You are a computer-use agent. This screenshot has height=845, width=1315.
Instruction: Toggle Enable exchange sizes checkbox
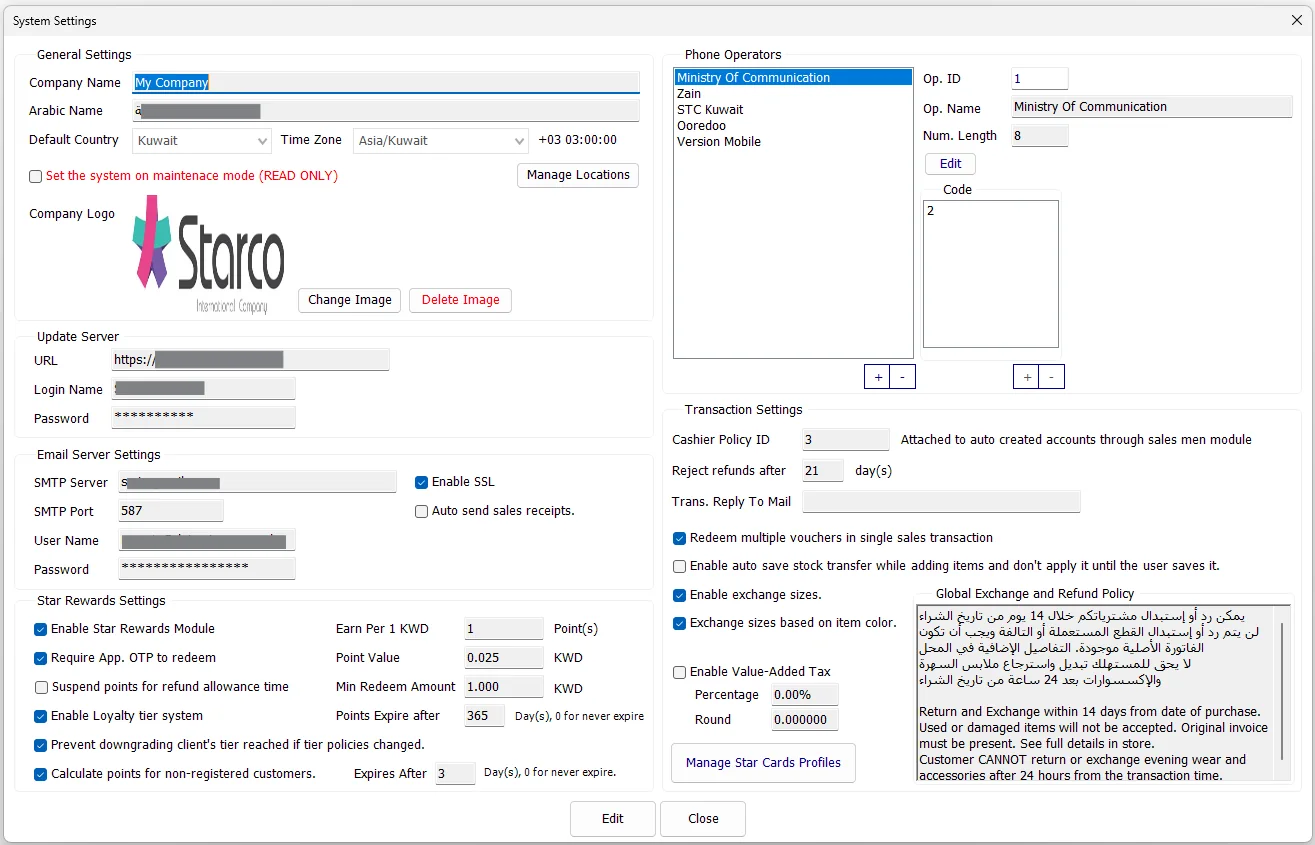(680, 595)
